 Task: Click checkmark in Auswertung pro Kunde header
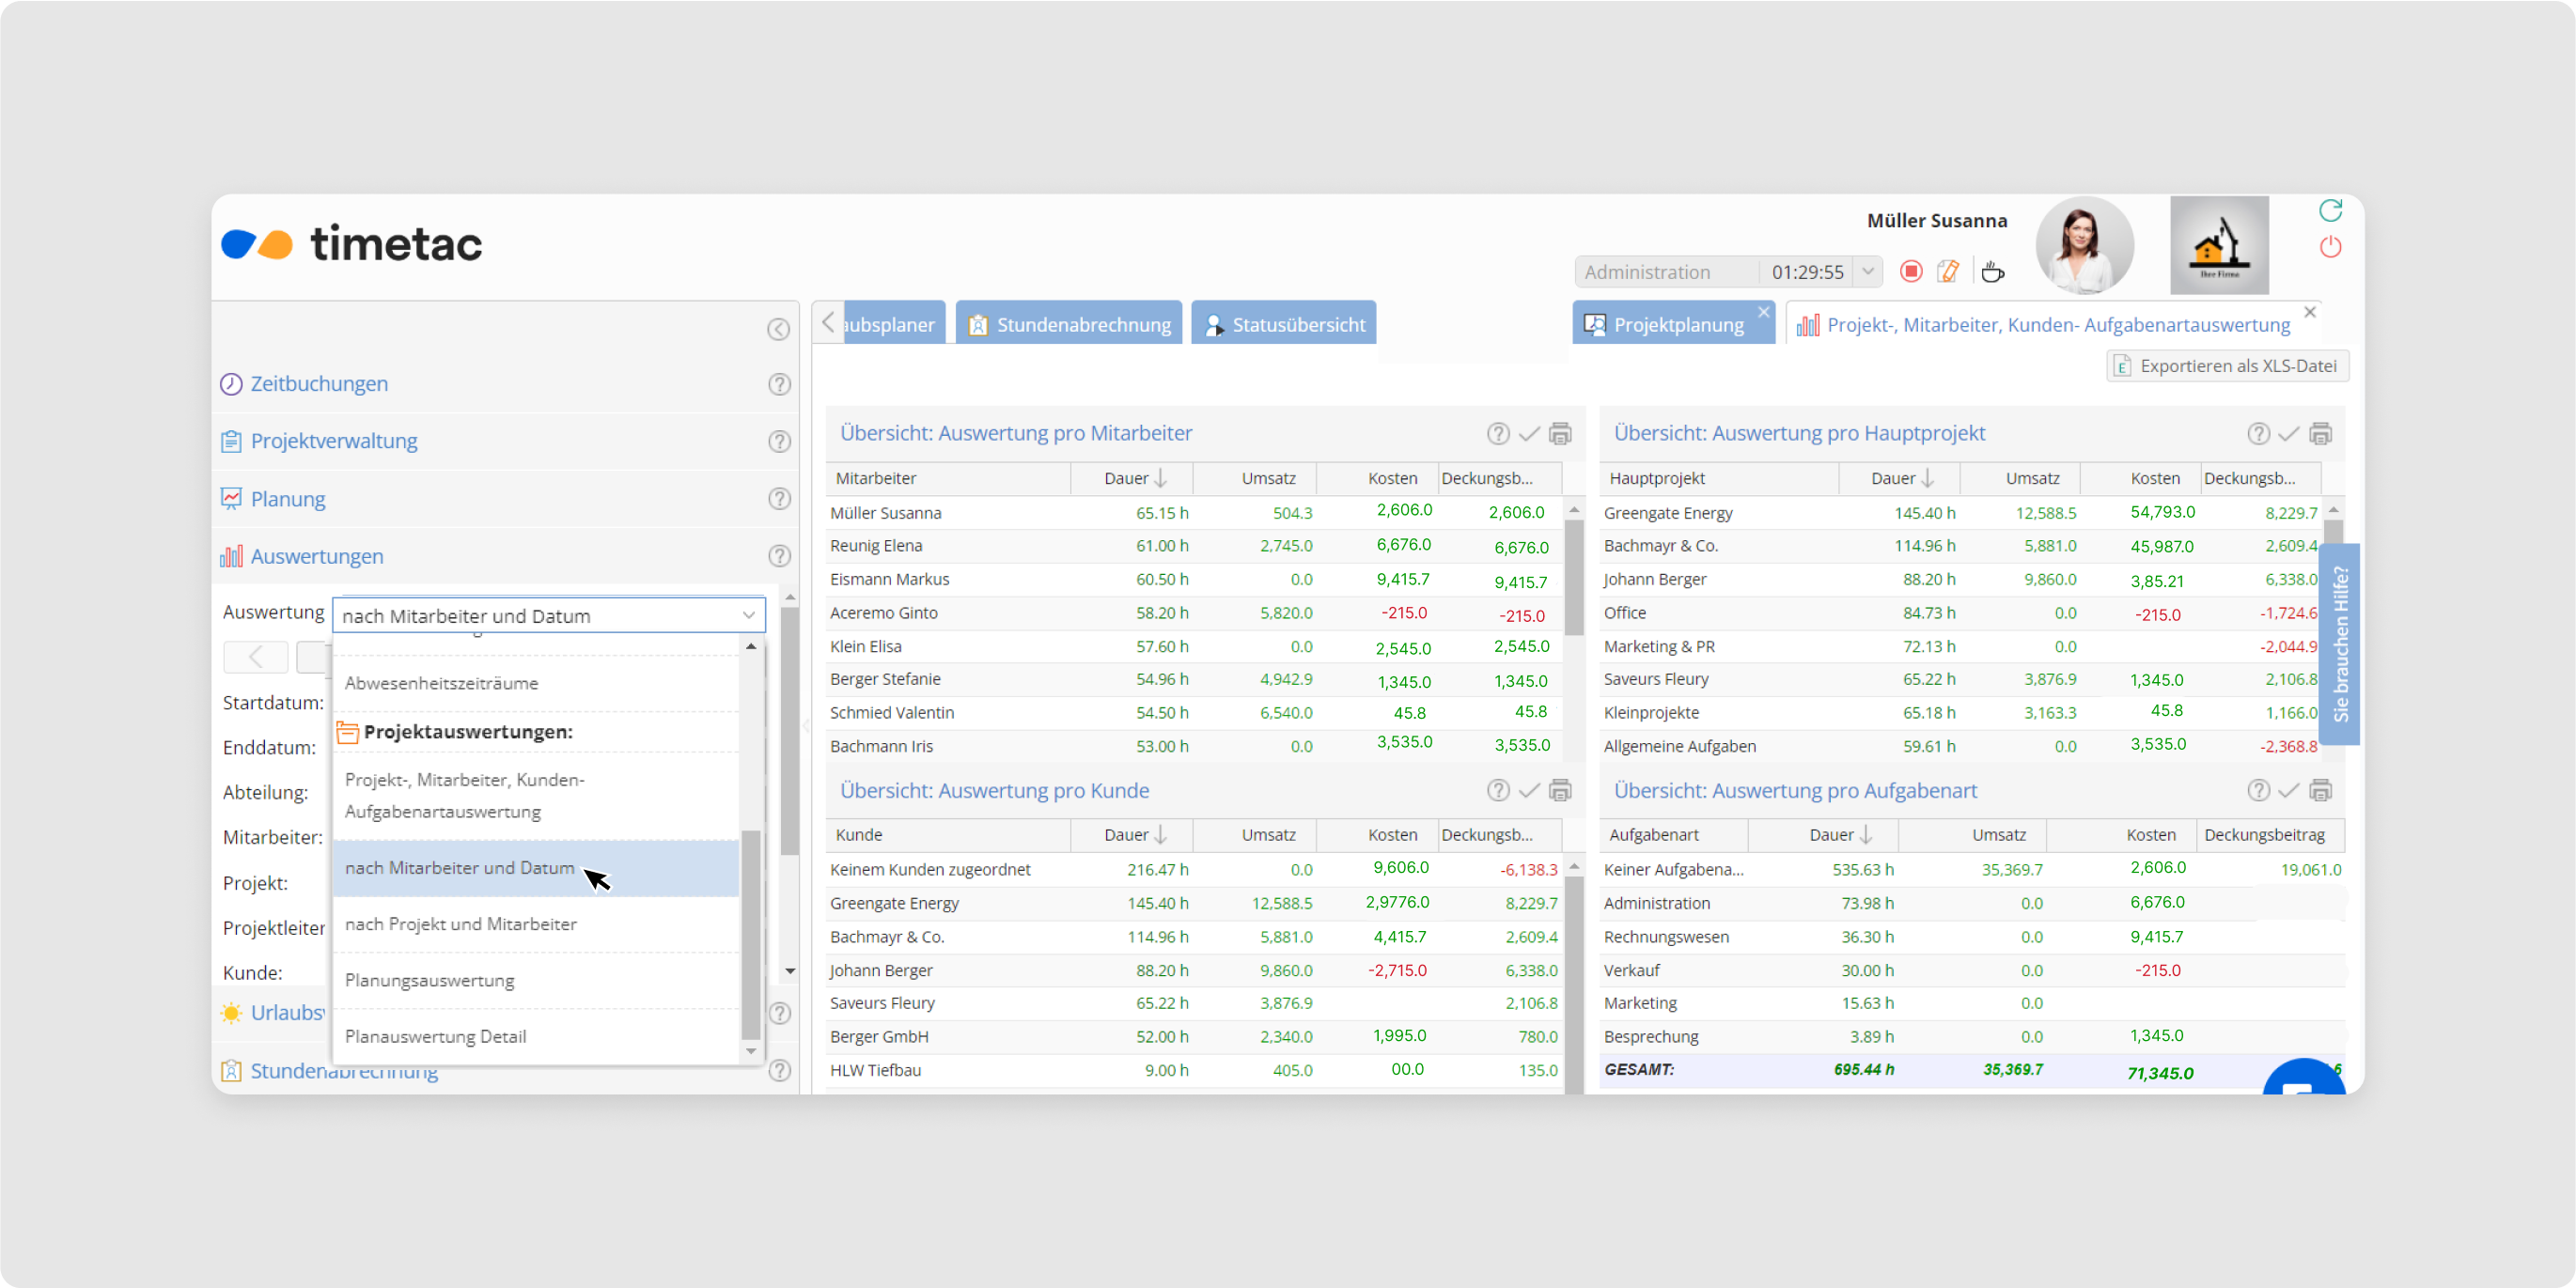[x=1529, y=791]
